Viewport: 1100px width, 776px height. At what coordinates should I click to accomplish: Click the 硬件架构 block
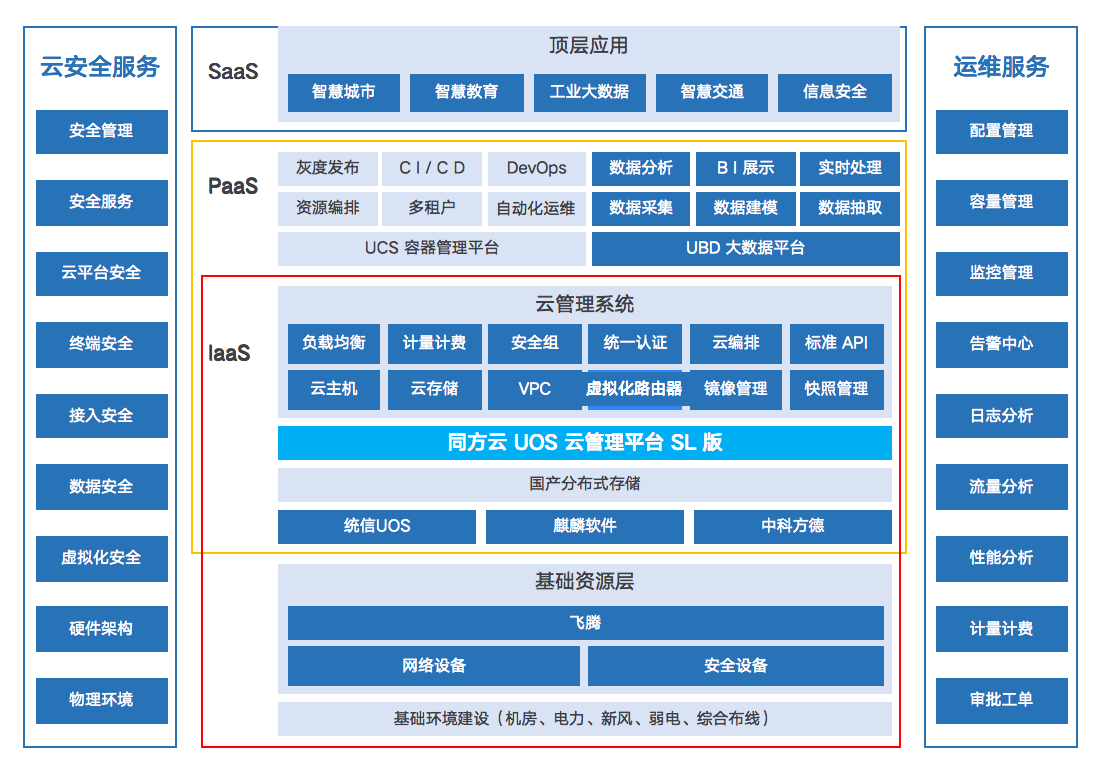102,629
